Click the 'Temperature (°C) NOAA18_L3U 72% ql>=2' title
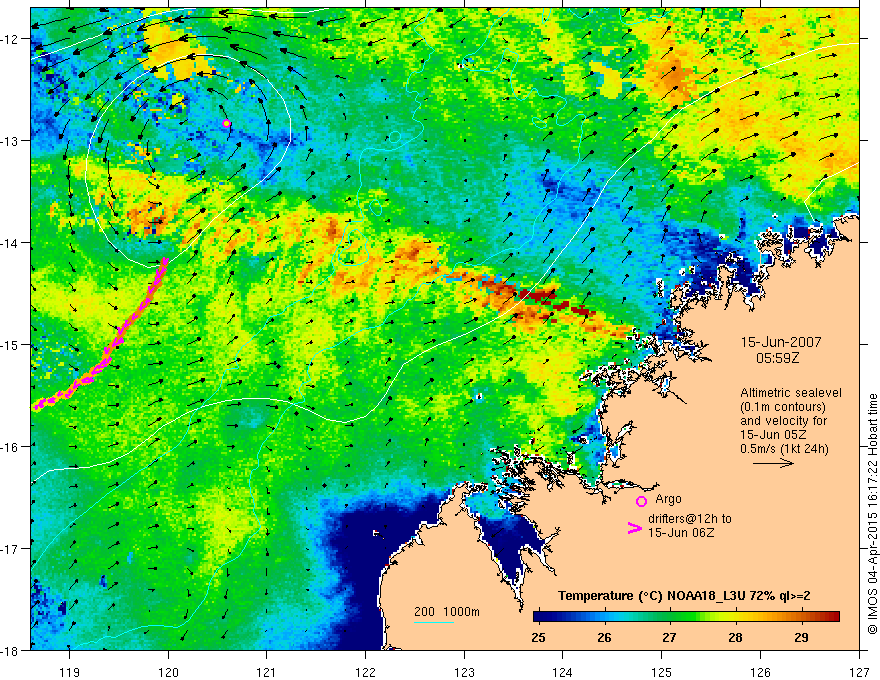 click(684, 596)
